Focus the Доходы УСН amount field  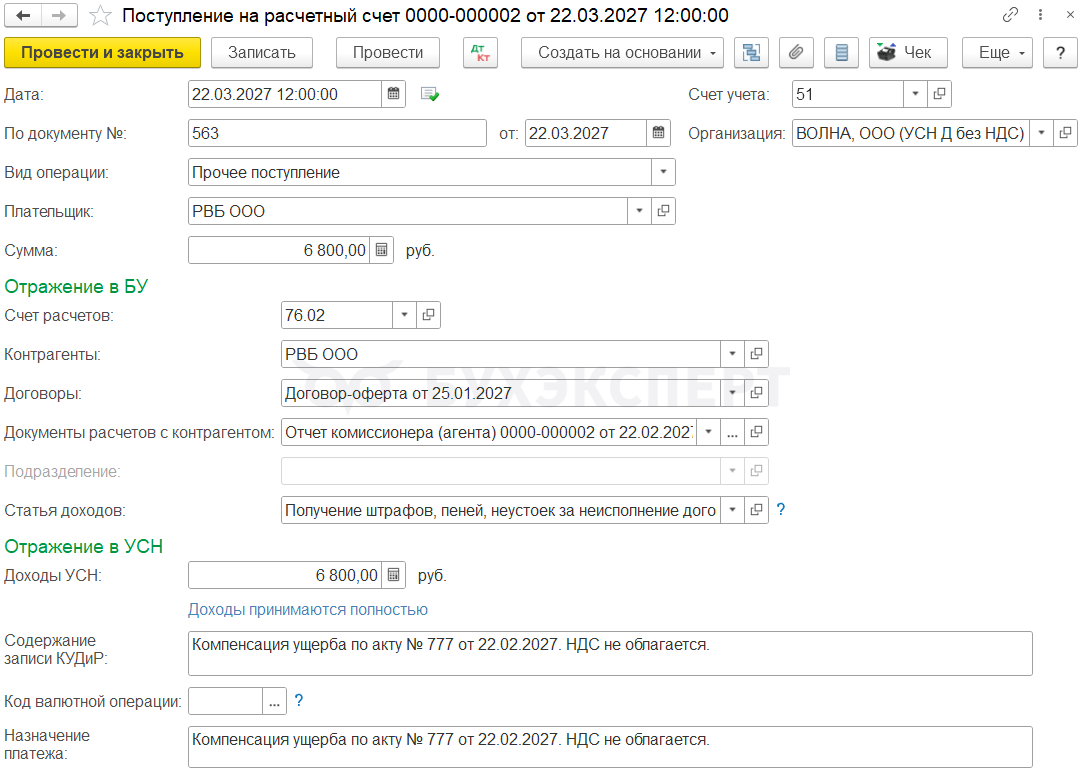284,576
